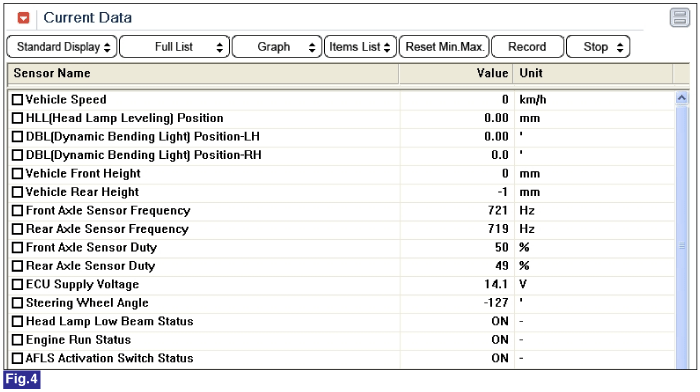Image resolution: width=700 pixels, height=392 pixels.
Task: Check the Head Lamp Low Beam Status checkbox
Action: [x=17, y=321]
